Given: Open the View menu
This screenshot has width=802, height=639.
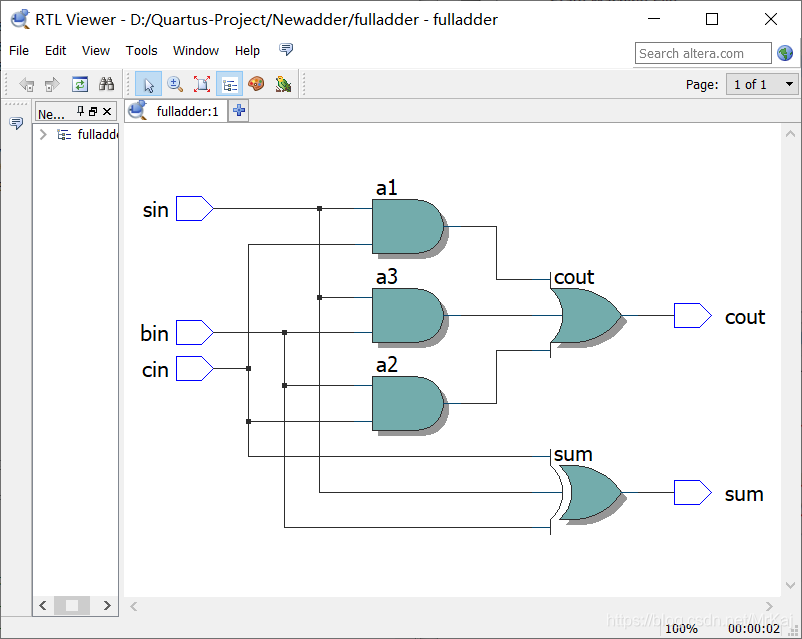Looking at the screenshot, I should (96, 51).
